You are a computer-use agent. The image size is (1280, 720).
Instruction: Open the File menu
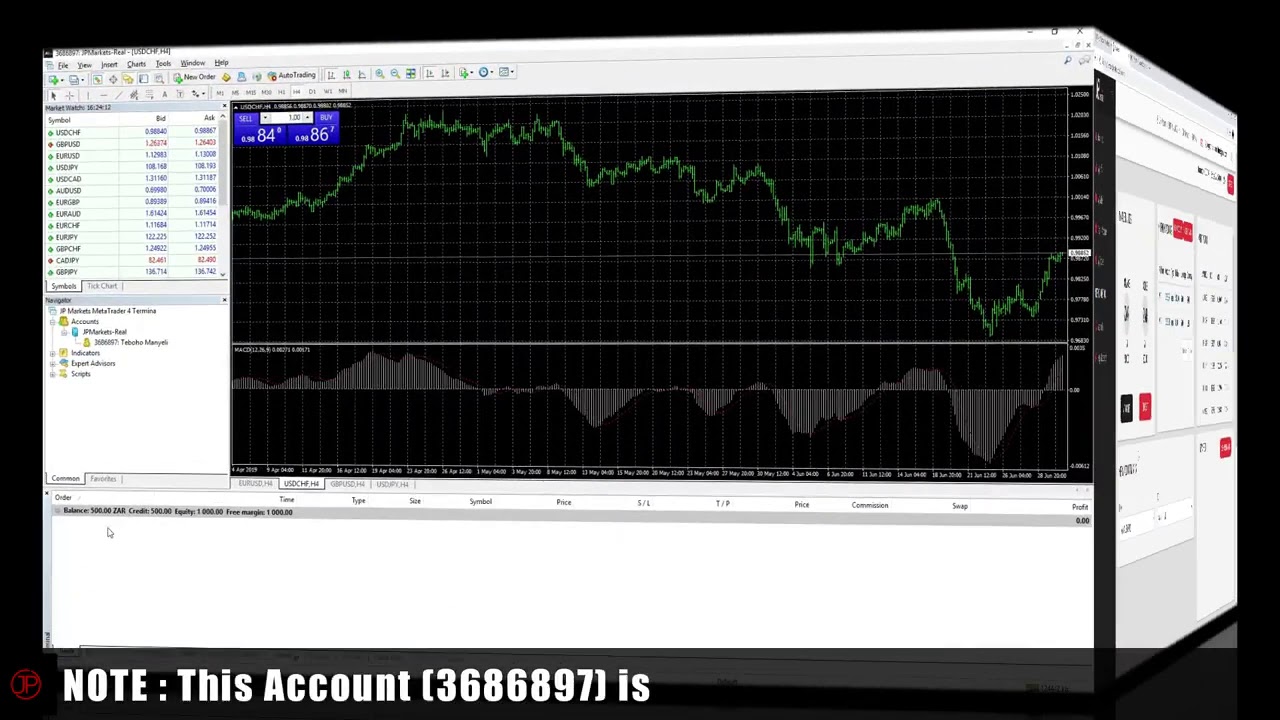[63, 65]
